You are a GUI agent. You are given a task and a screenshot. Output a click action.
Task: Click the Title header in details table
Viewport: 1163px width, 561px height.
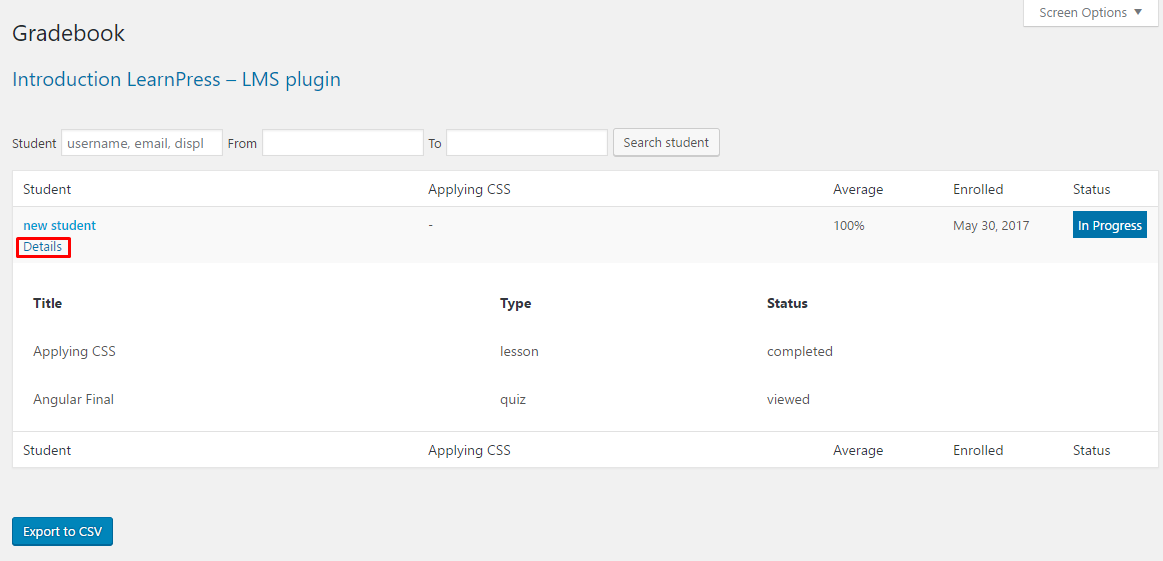click(x=47, y=304)
